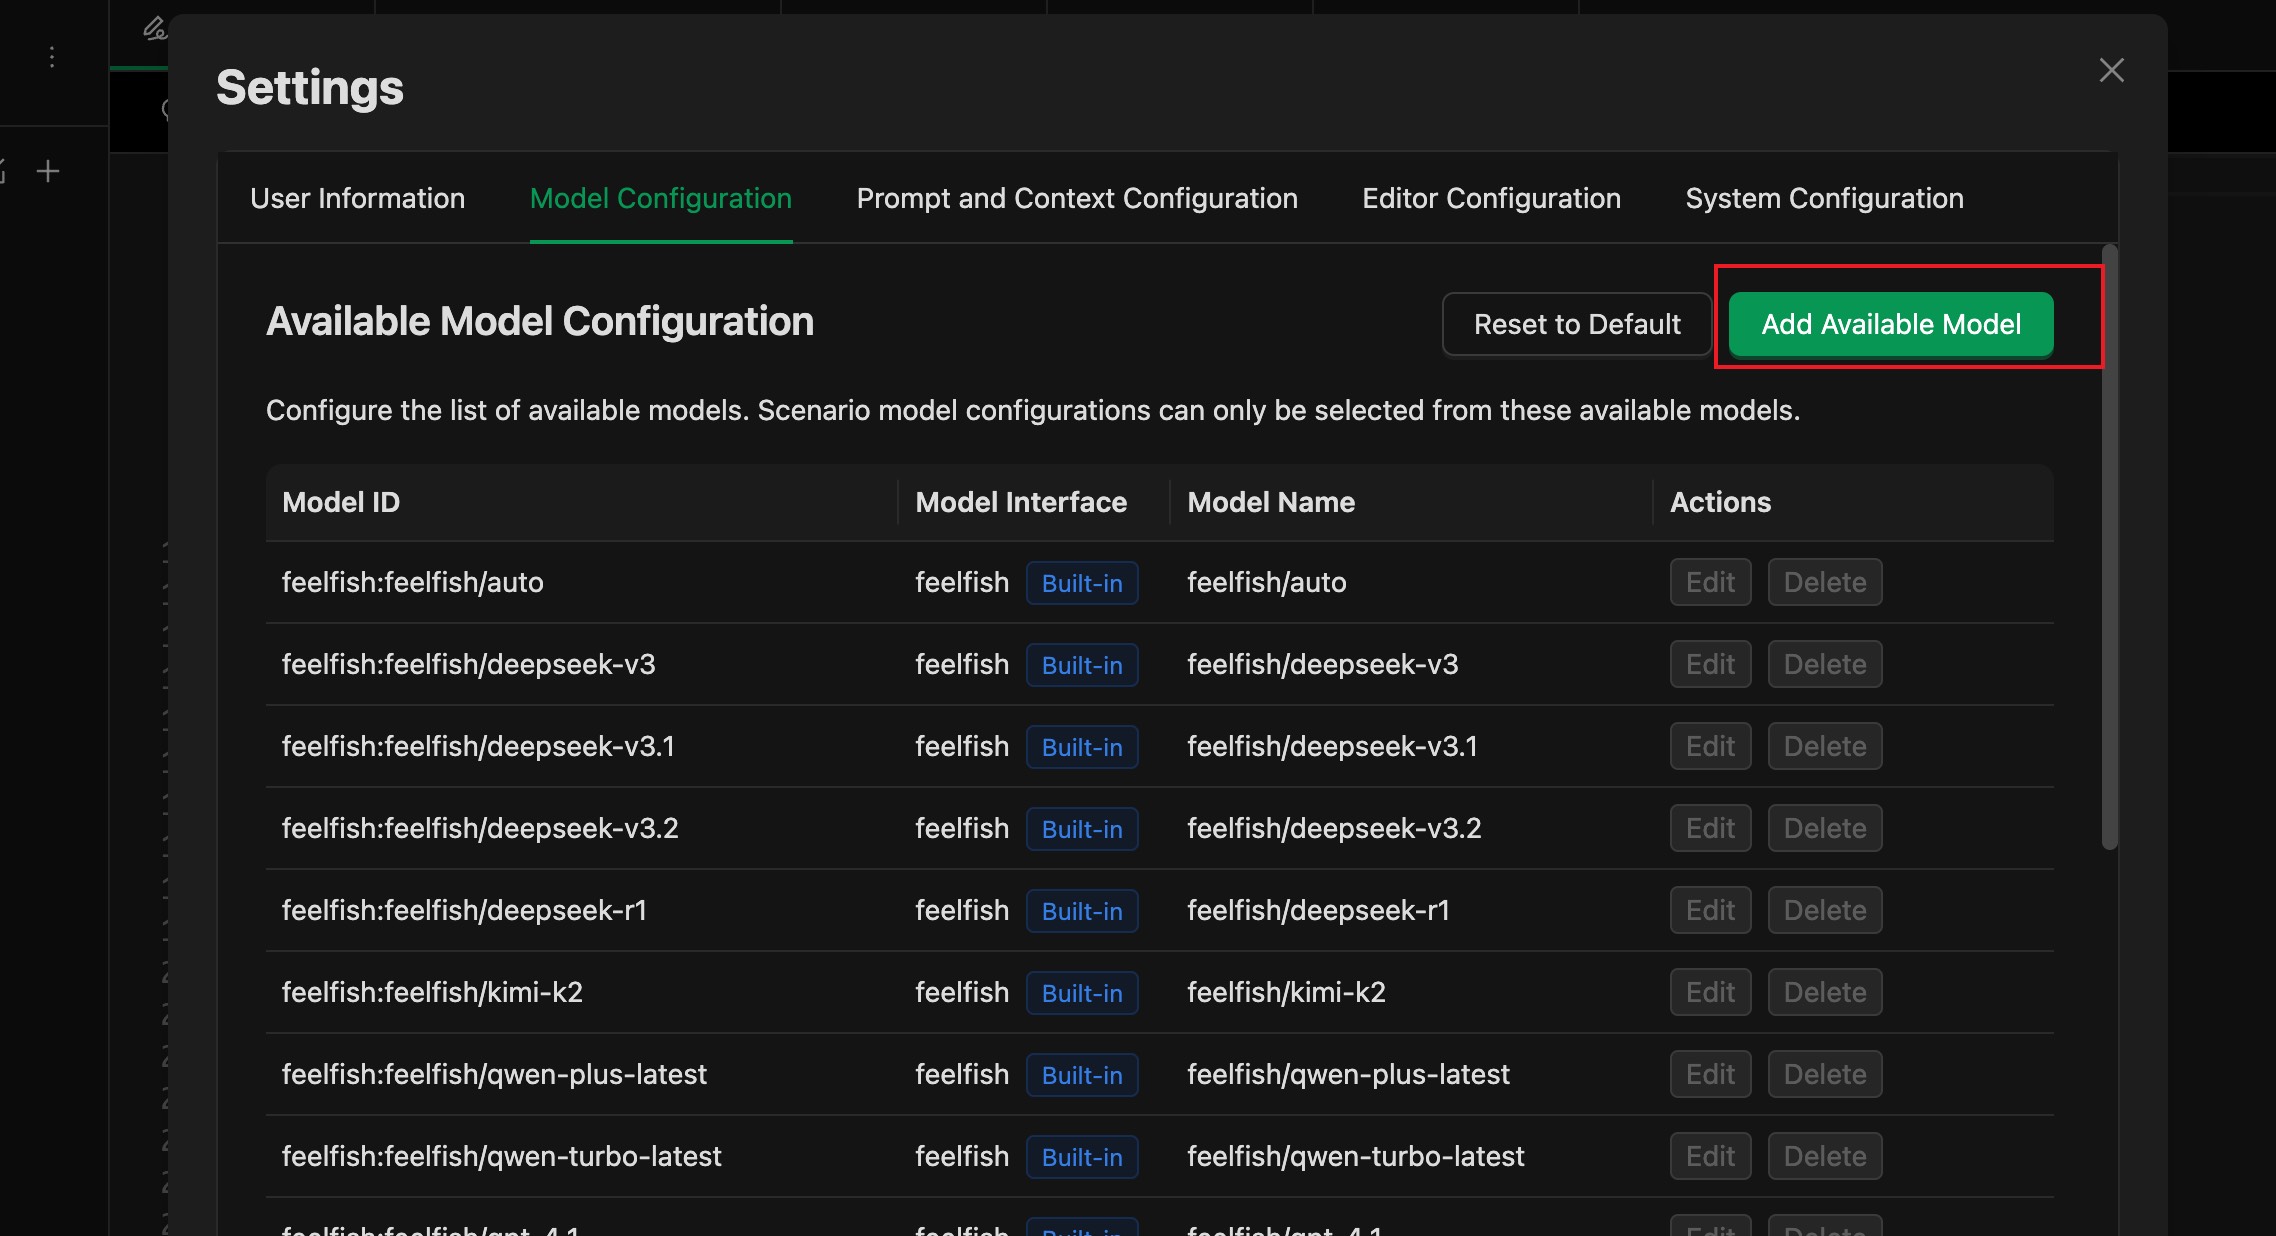Click Built-in badge on kimi-k2 row
Viewport: 2276px width, 1236px height.
click(1081, 993)
